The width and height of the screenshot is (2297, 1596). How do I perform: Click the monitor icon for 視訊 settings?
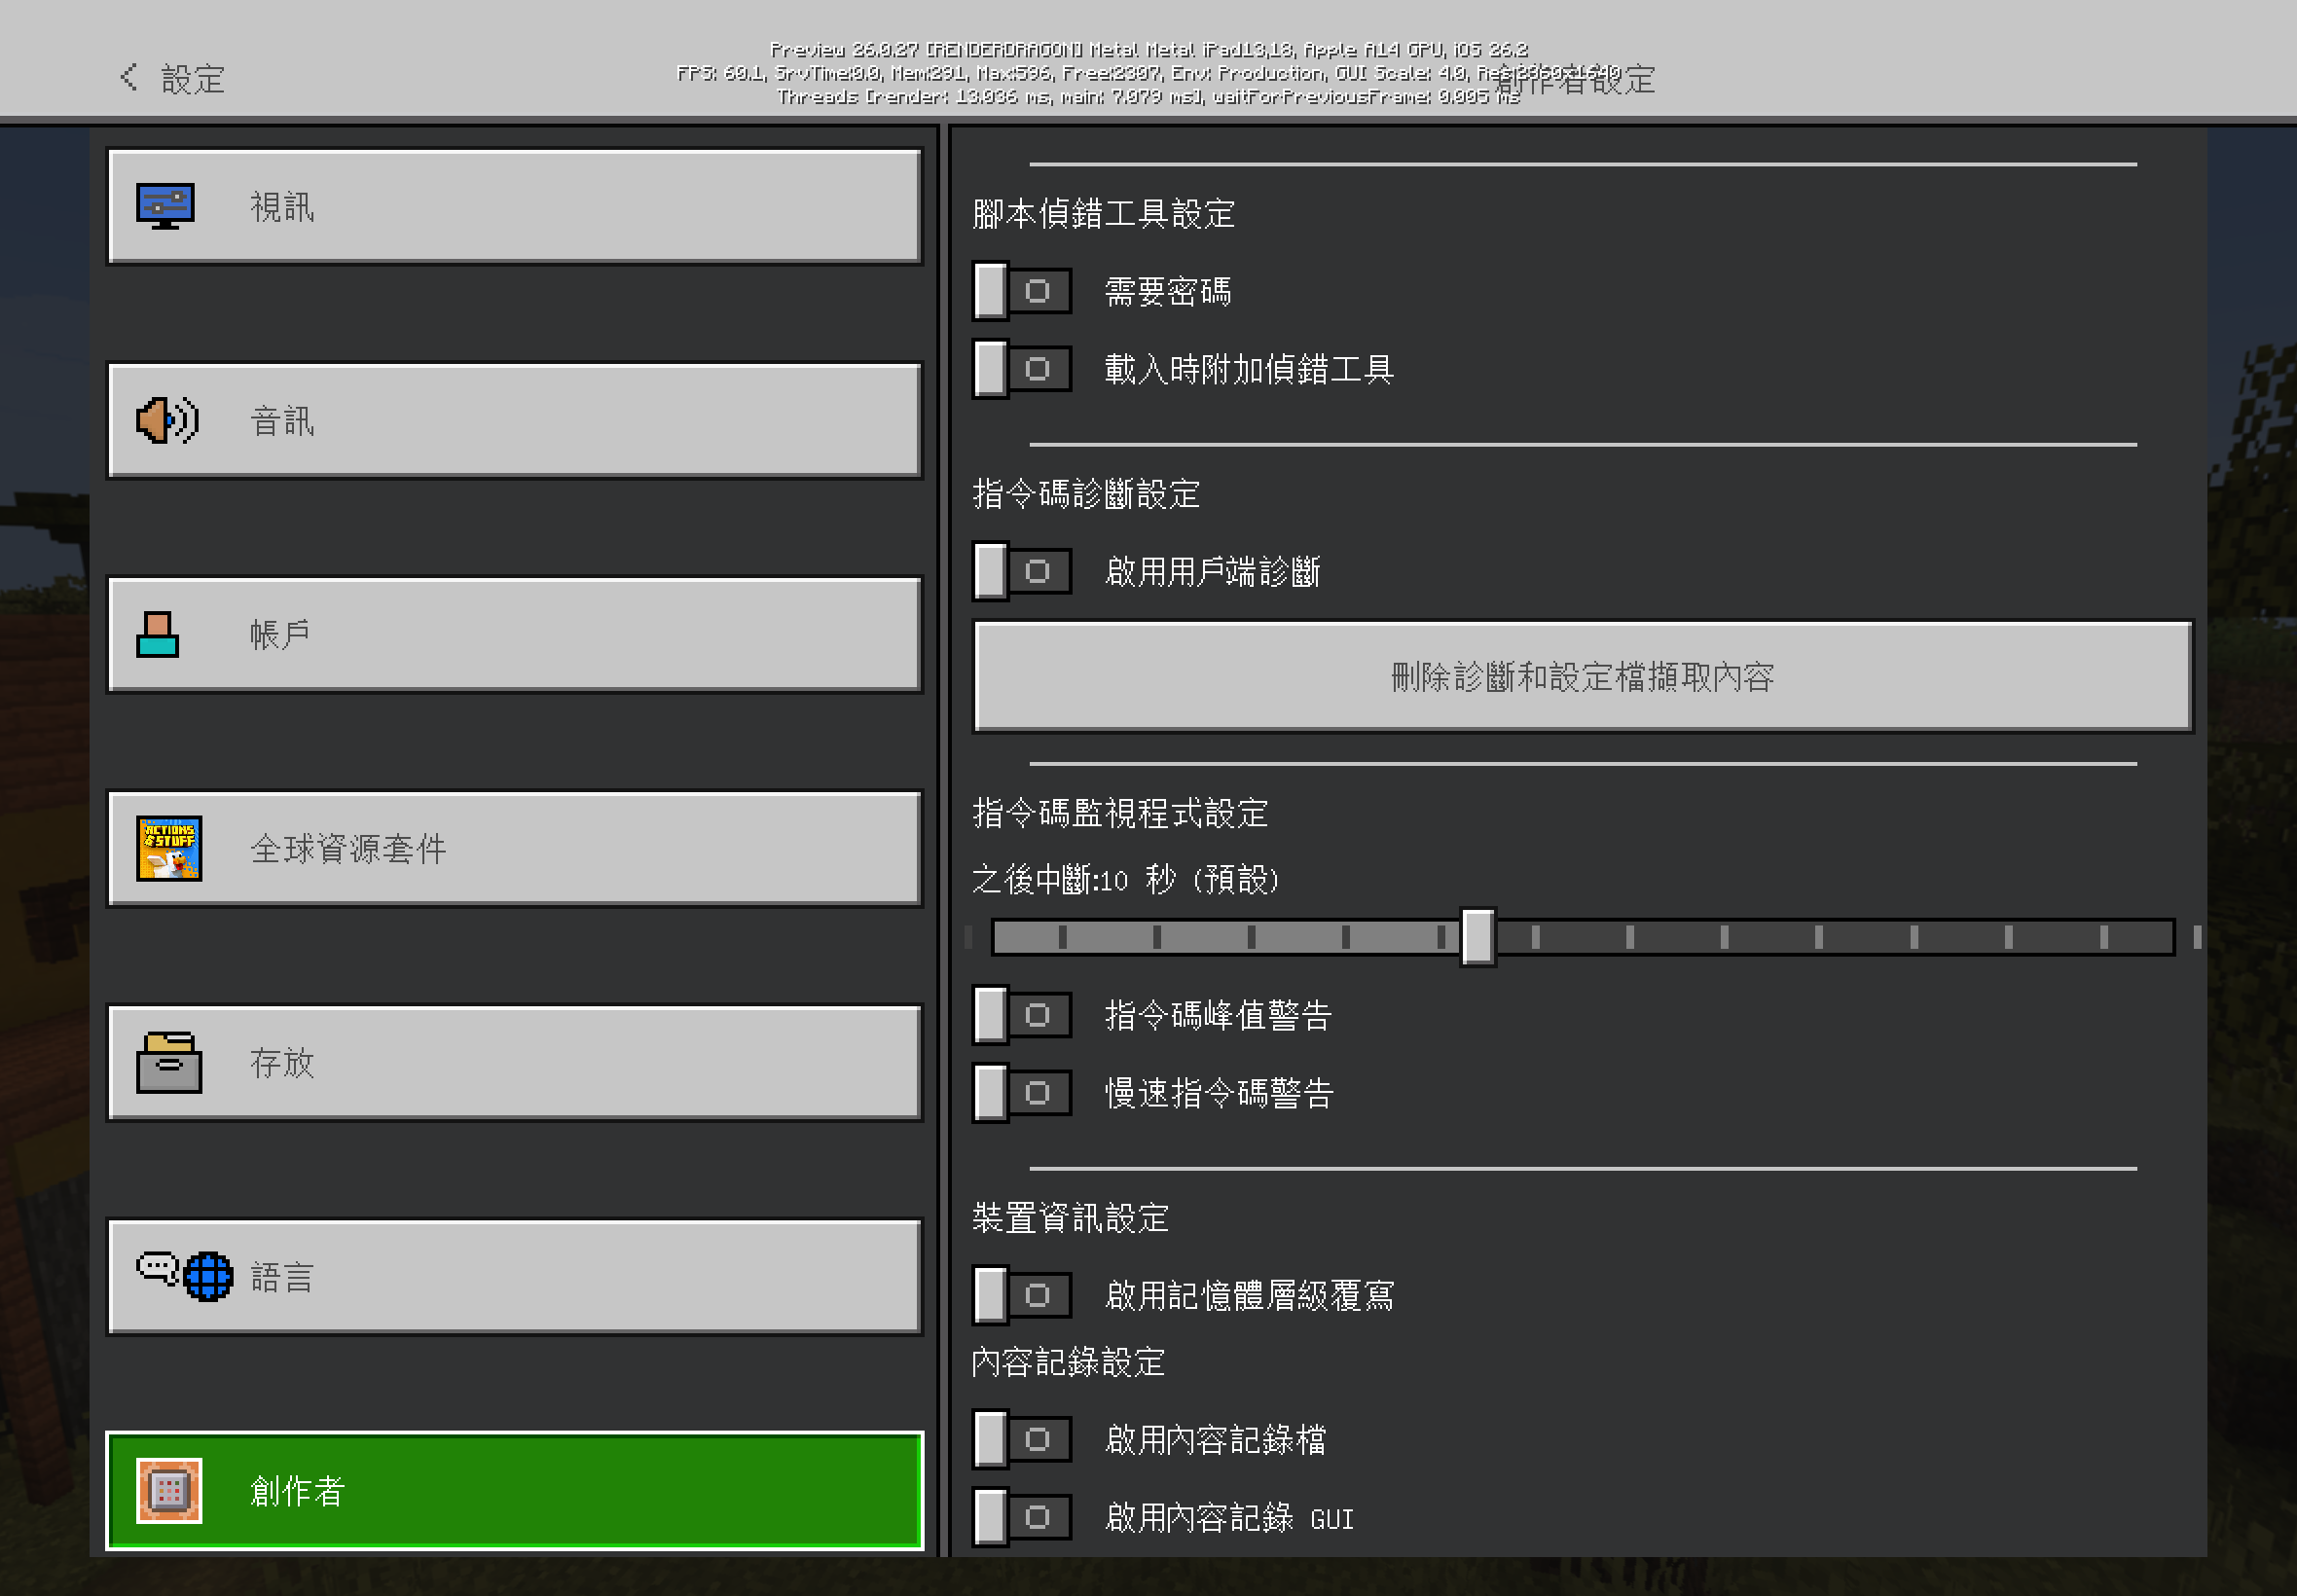click(166, 206)
